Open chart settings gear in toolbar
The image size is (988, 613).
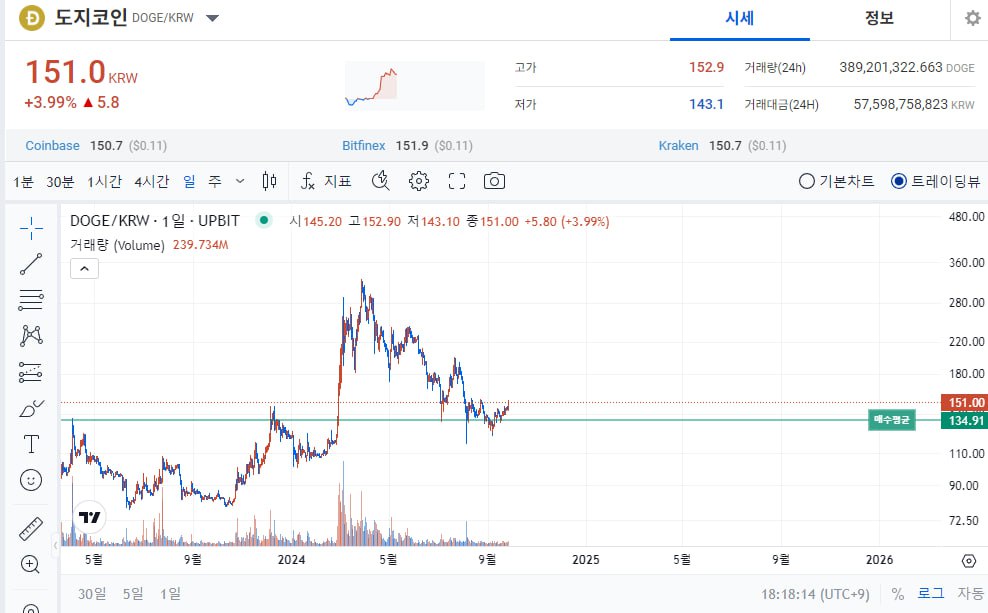pos(418,181)
